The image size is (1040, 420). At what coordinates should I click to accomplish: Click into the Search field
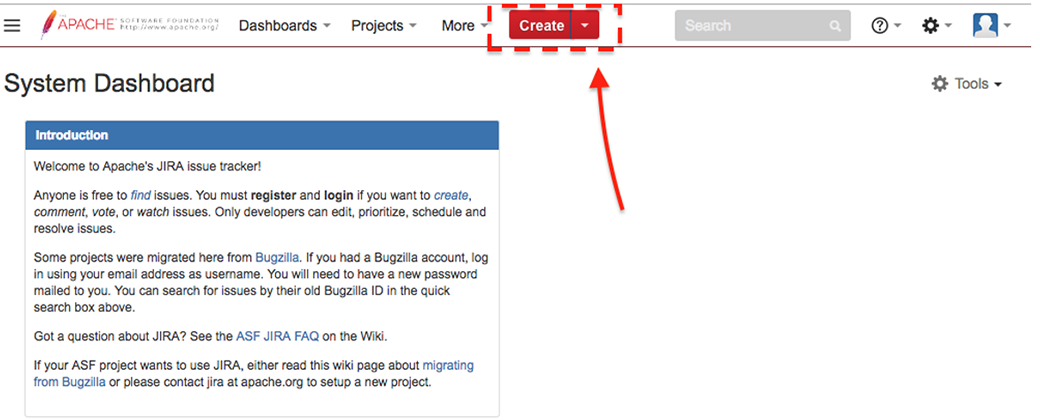pyautogui.click(x=752, y=26)
